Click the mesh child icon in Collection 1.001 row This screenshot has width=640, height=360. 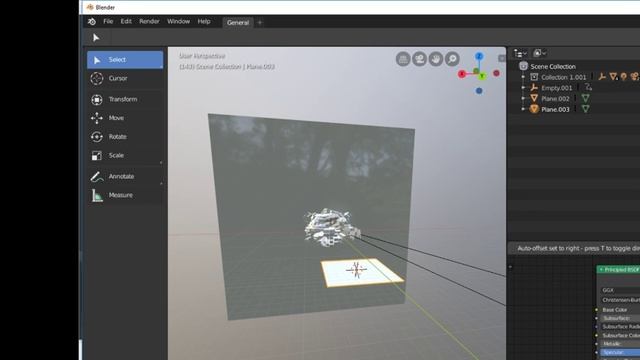(x=613, y=76)
